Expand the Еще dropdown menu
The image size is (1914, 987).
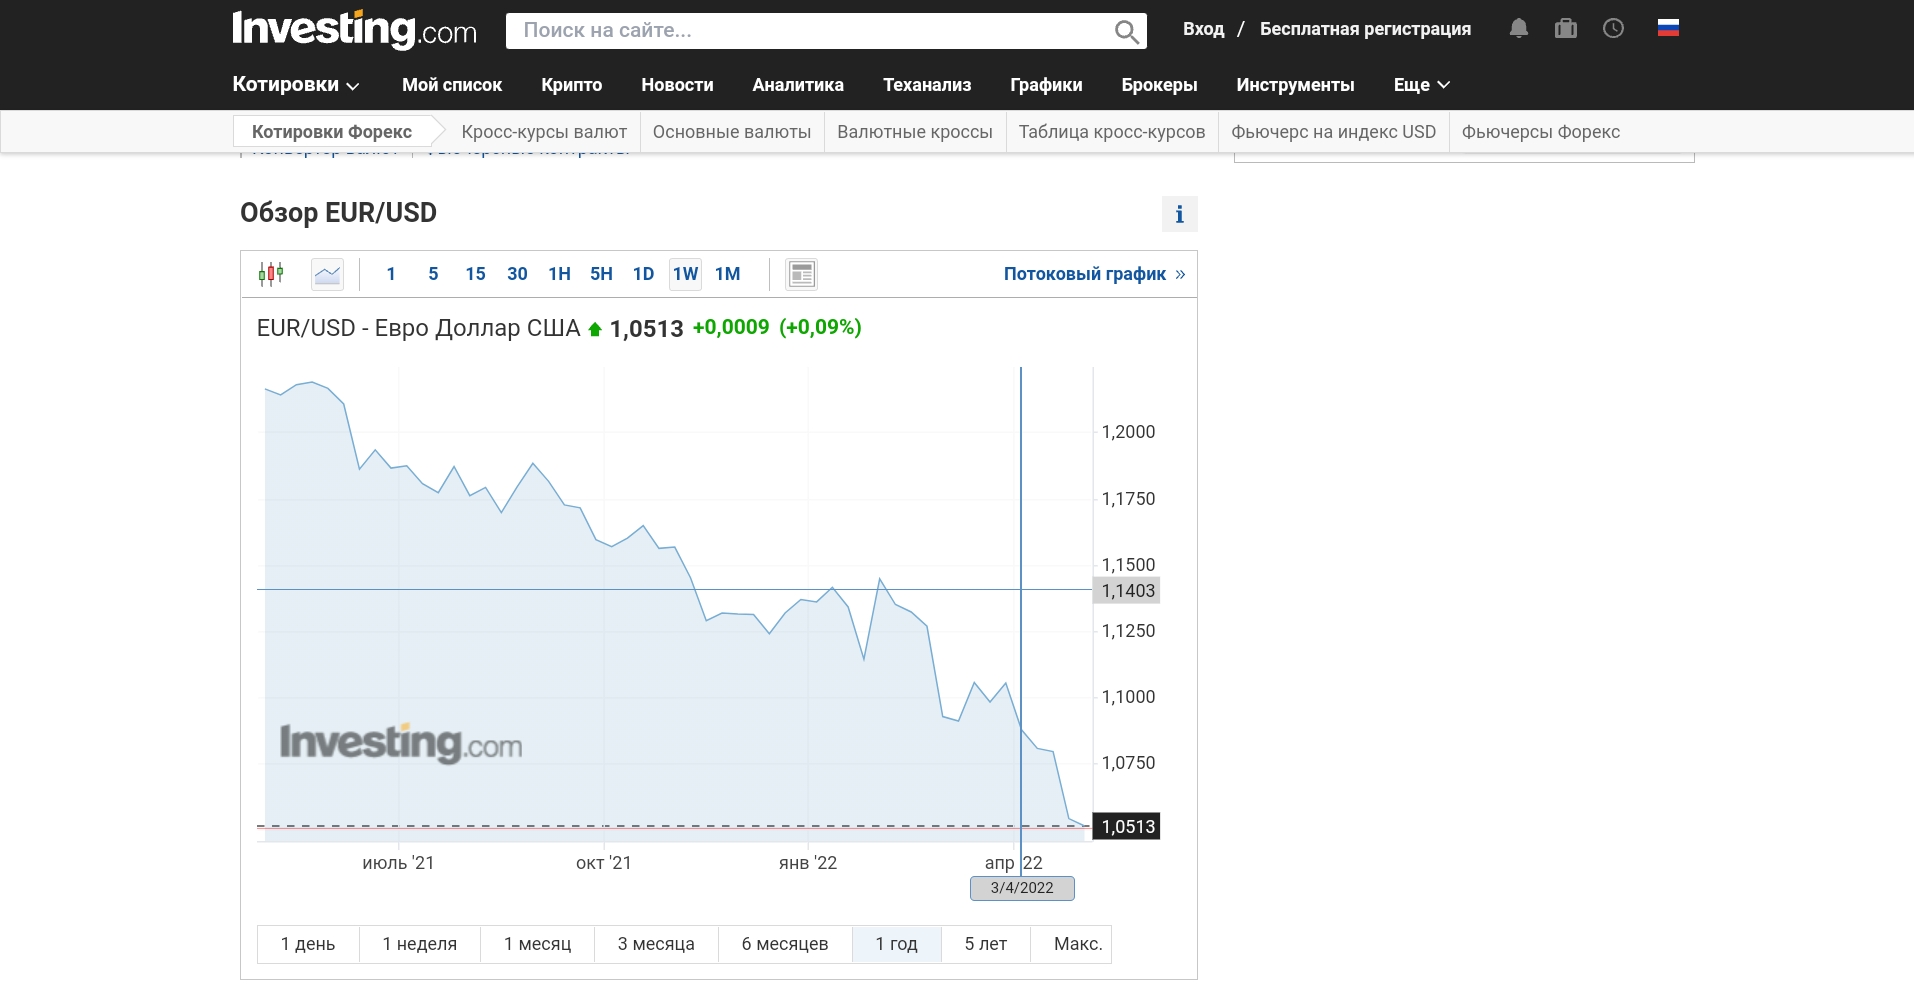1421,85
